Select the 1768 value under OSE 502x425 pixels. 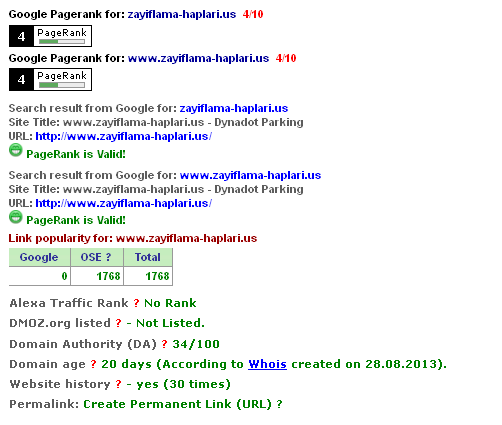[108, 276]
